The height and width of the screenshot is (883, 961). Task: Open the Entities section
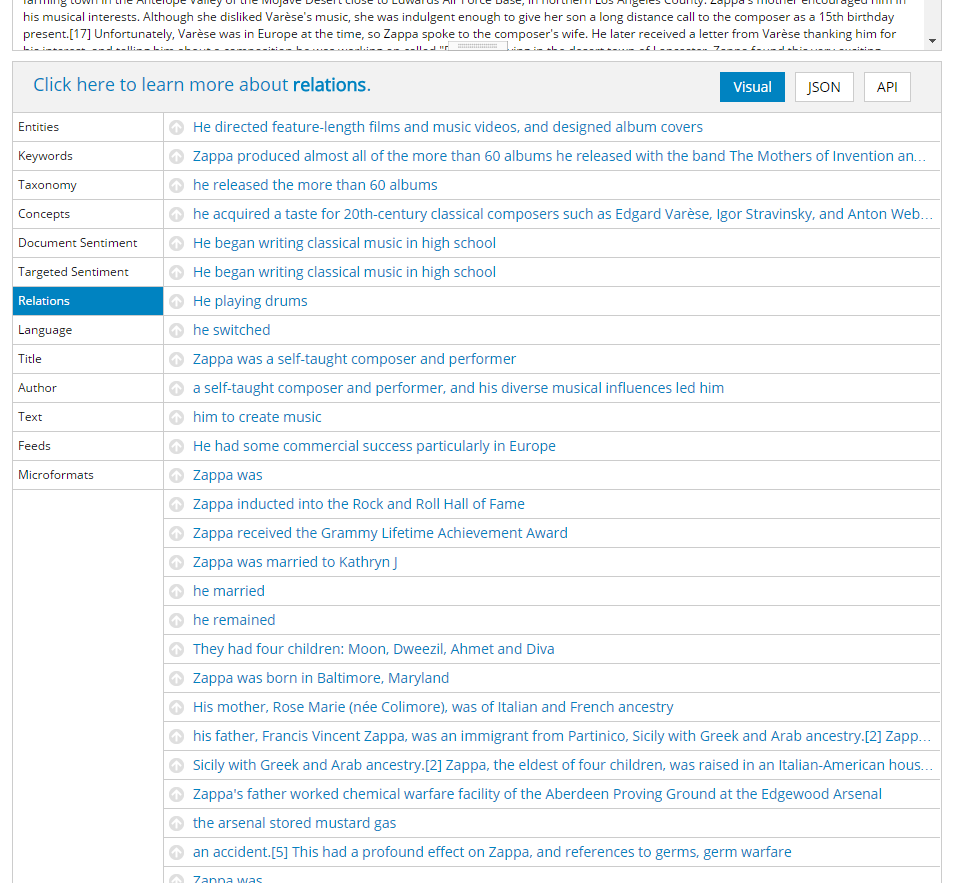click(x=88, y=127)
